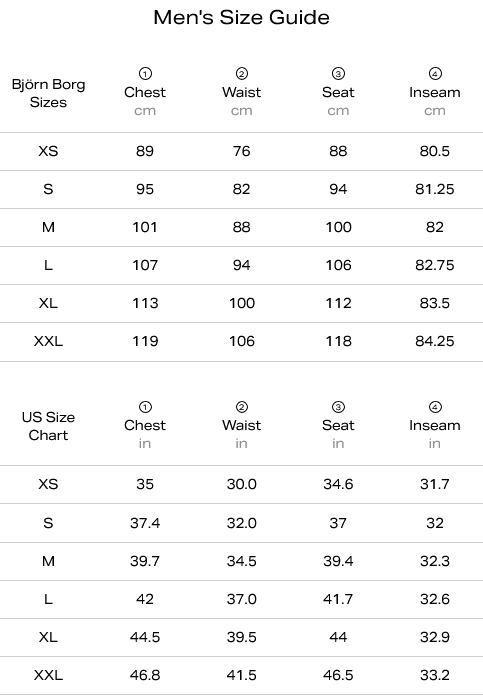Click the circled 2 icon above Waist cm

click(x=242, y=74)
